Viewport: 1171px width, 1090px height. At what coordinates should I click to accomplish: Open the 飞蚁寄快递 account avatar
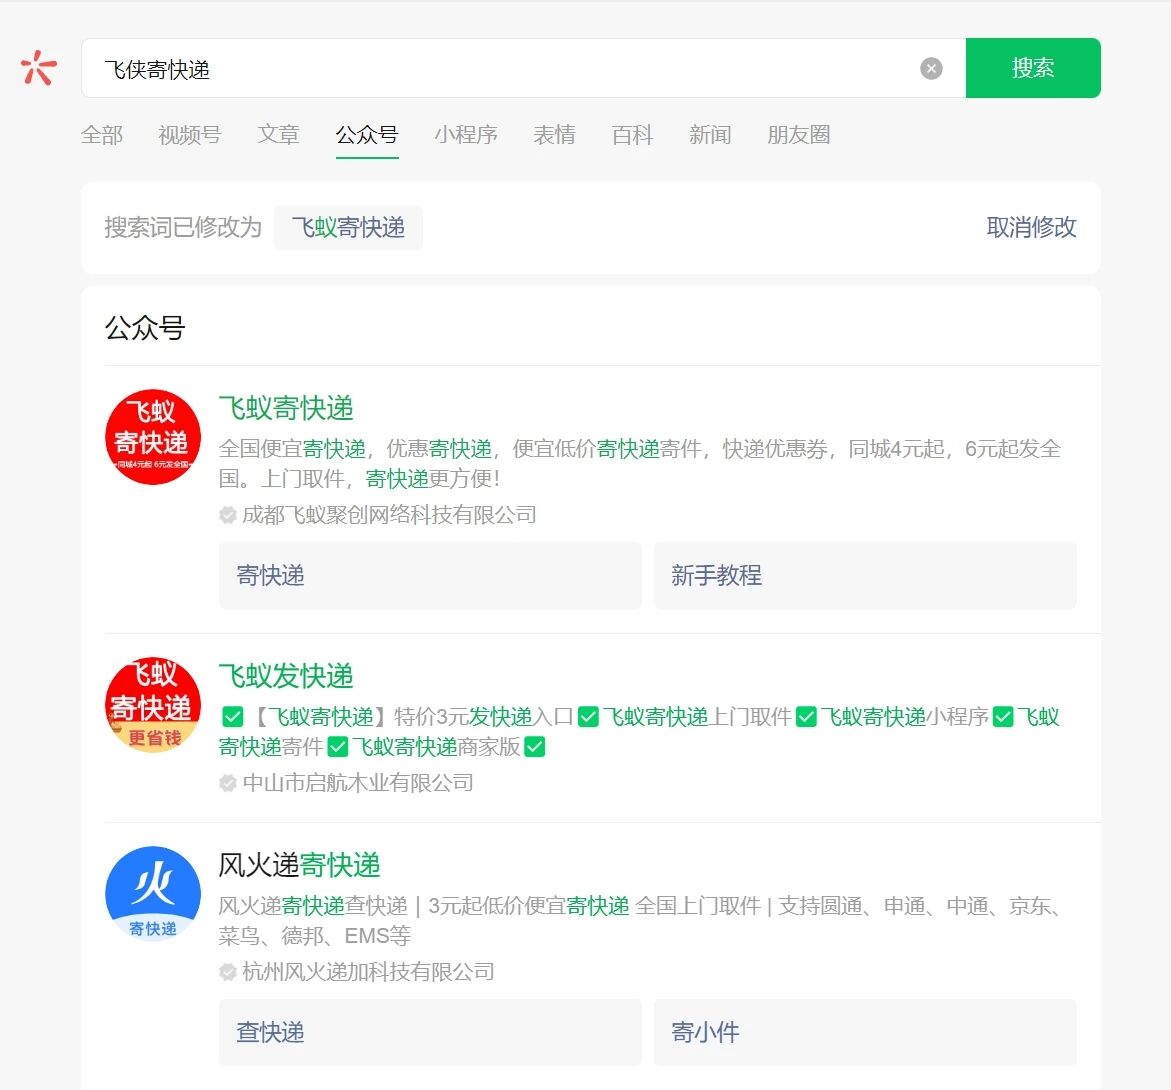[x=153, y=437]
